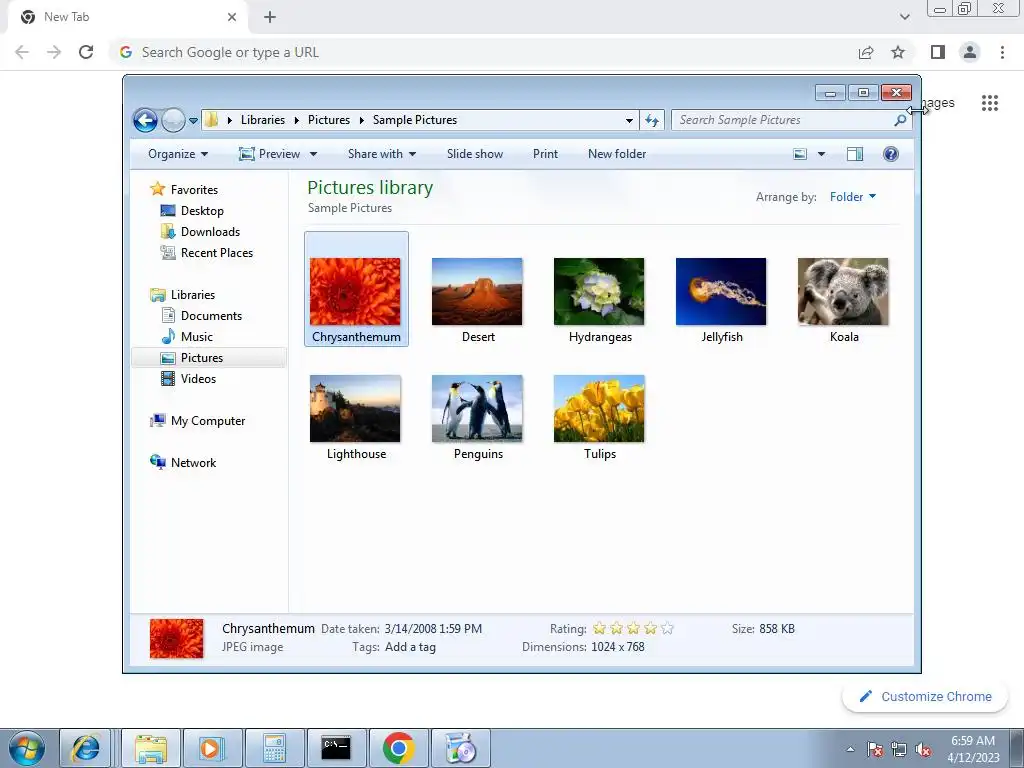Open Windows Media Player from taskbar
This screenshot has height=768, width=1024.
[212, 748]
